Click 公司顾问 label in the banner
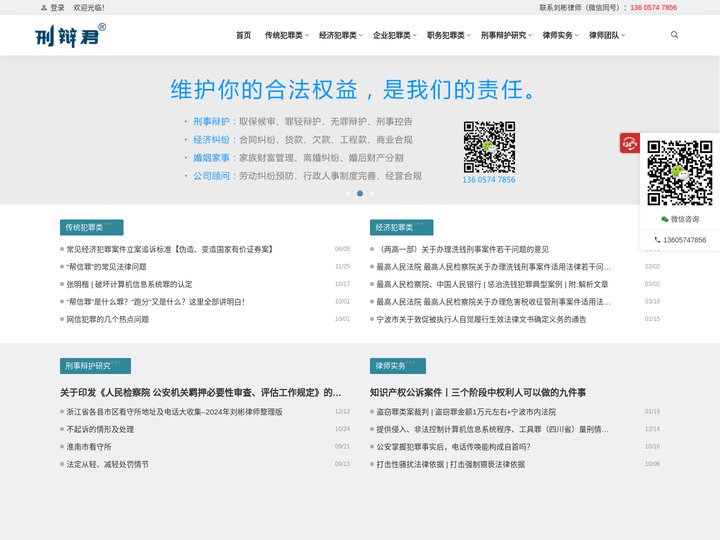This screenshot has width=720, height=540. tap(211, 176)
